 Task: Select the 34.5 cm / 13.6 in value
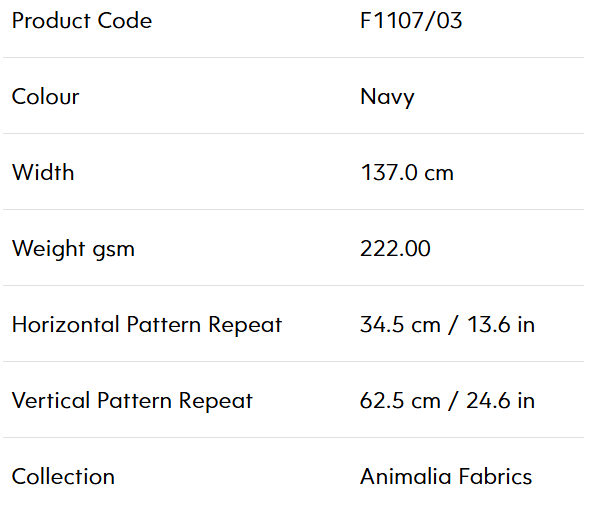pyautogui.click(x=447, y=324)
